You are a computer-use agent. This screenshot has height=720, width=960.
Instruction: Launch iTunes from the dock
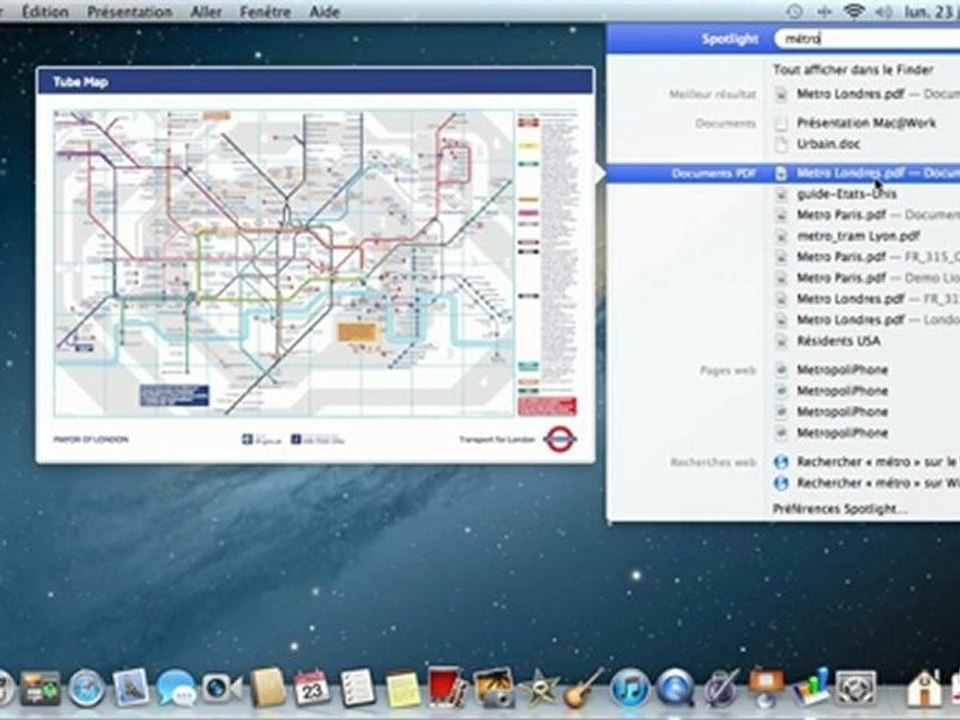coord(629,688)
